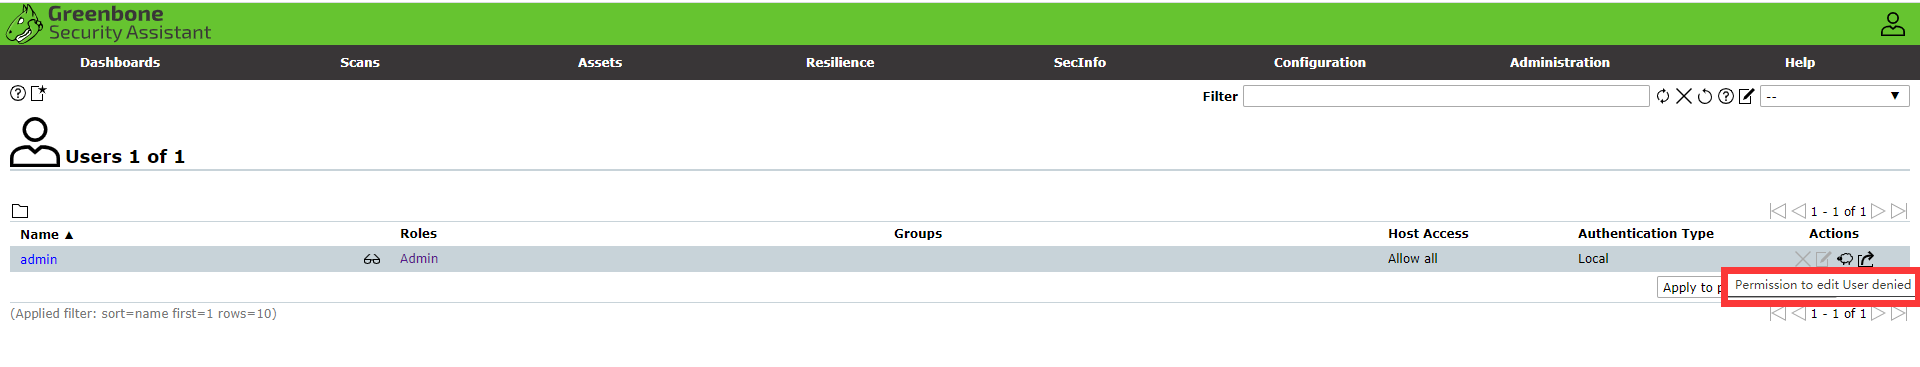The width and height of the screenshot is (1920, 367).
Task: Open the saved filters dropdown
Action: 1835,96
